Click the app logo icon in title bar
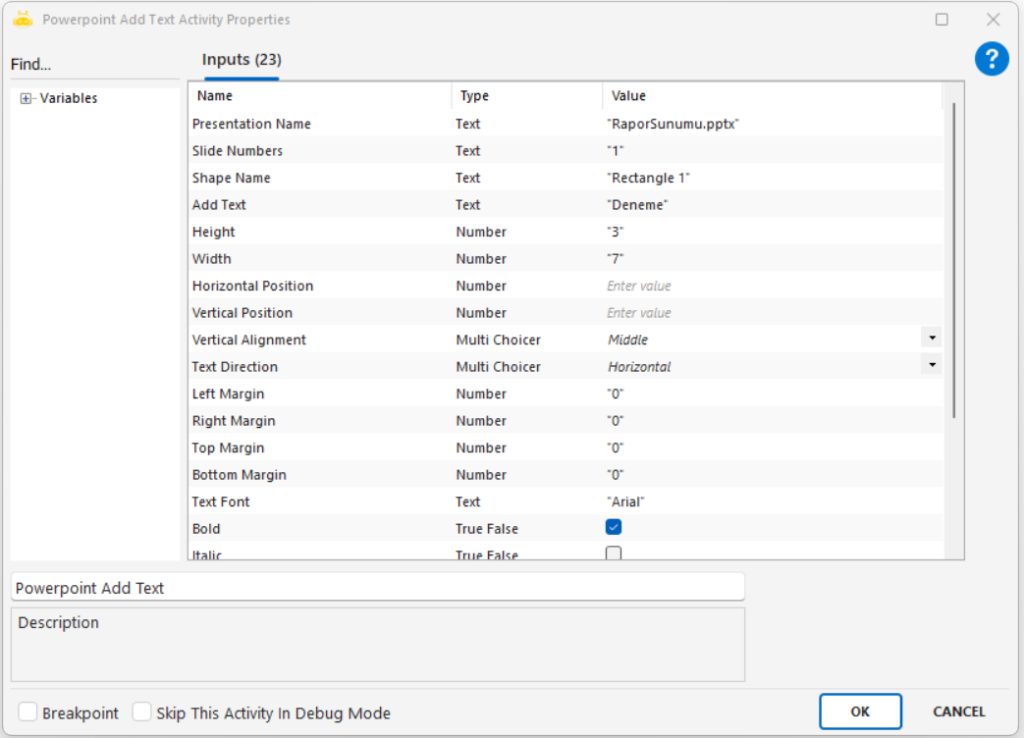Image resolution: width=1024 pixels, height=738 pixels. click(x=23, y=19)
